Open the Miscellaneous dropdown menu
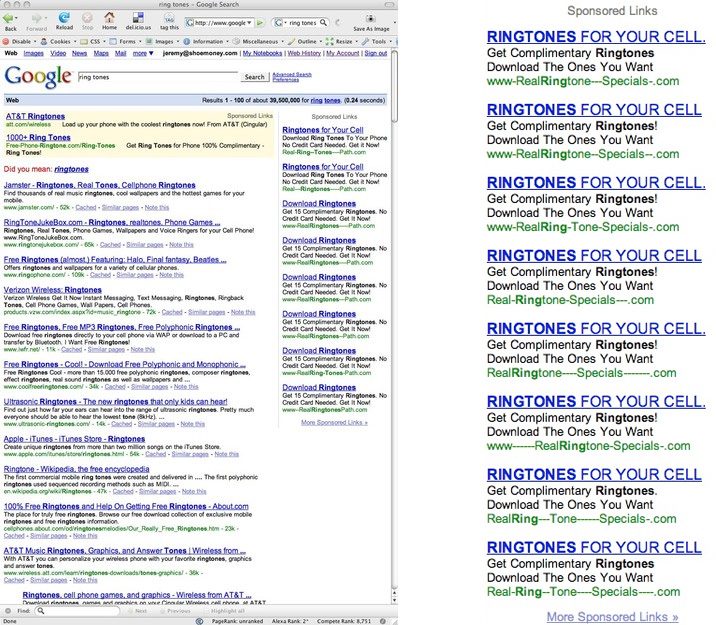The height and width of the screenshot is (625, 716). point(259,42)
